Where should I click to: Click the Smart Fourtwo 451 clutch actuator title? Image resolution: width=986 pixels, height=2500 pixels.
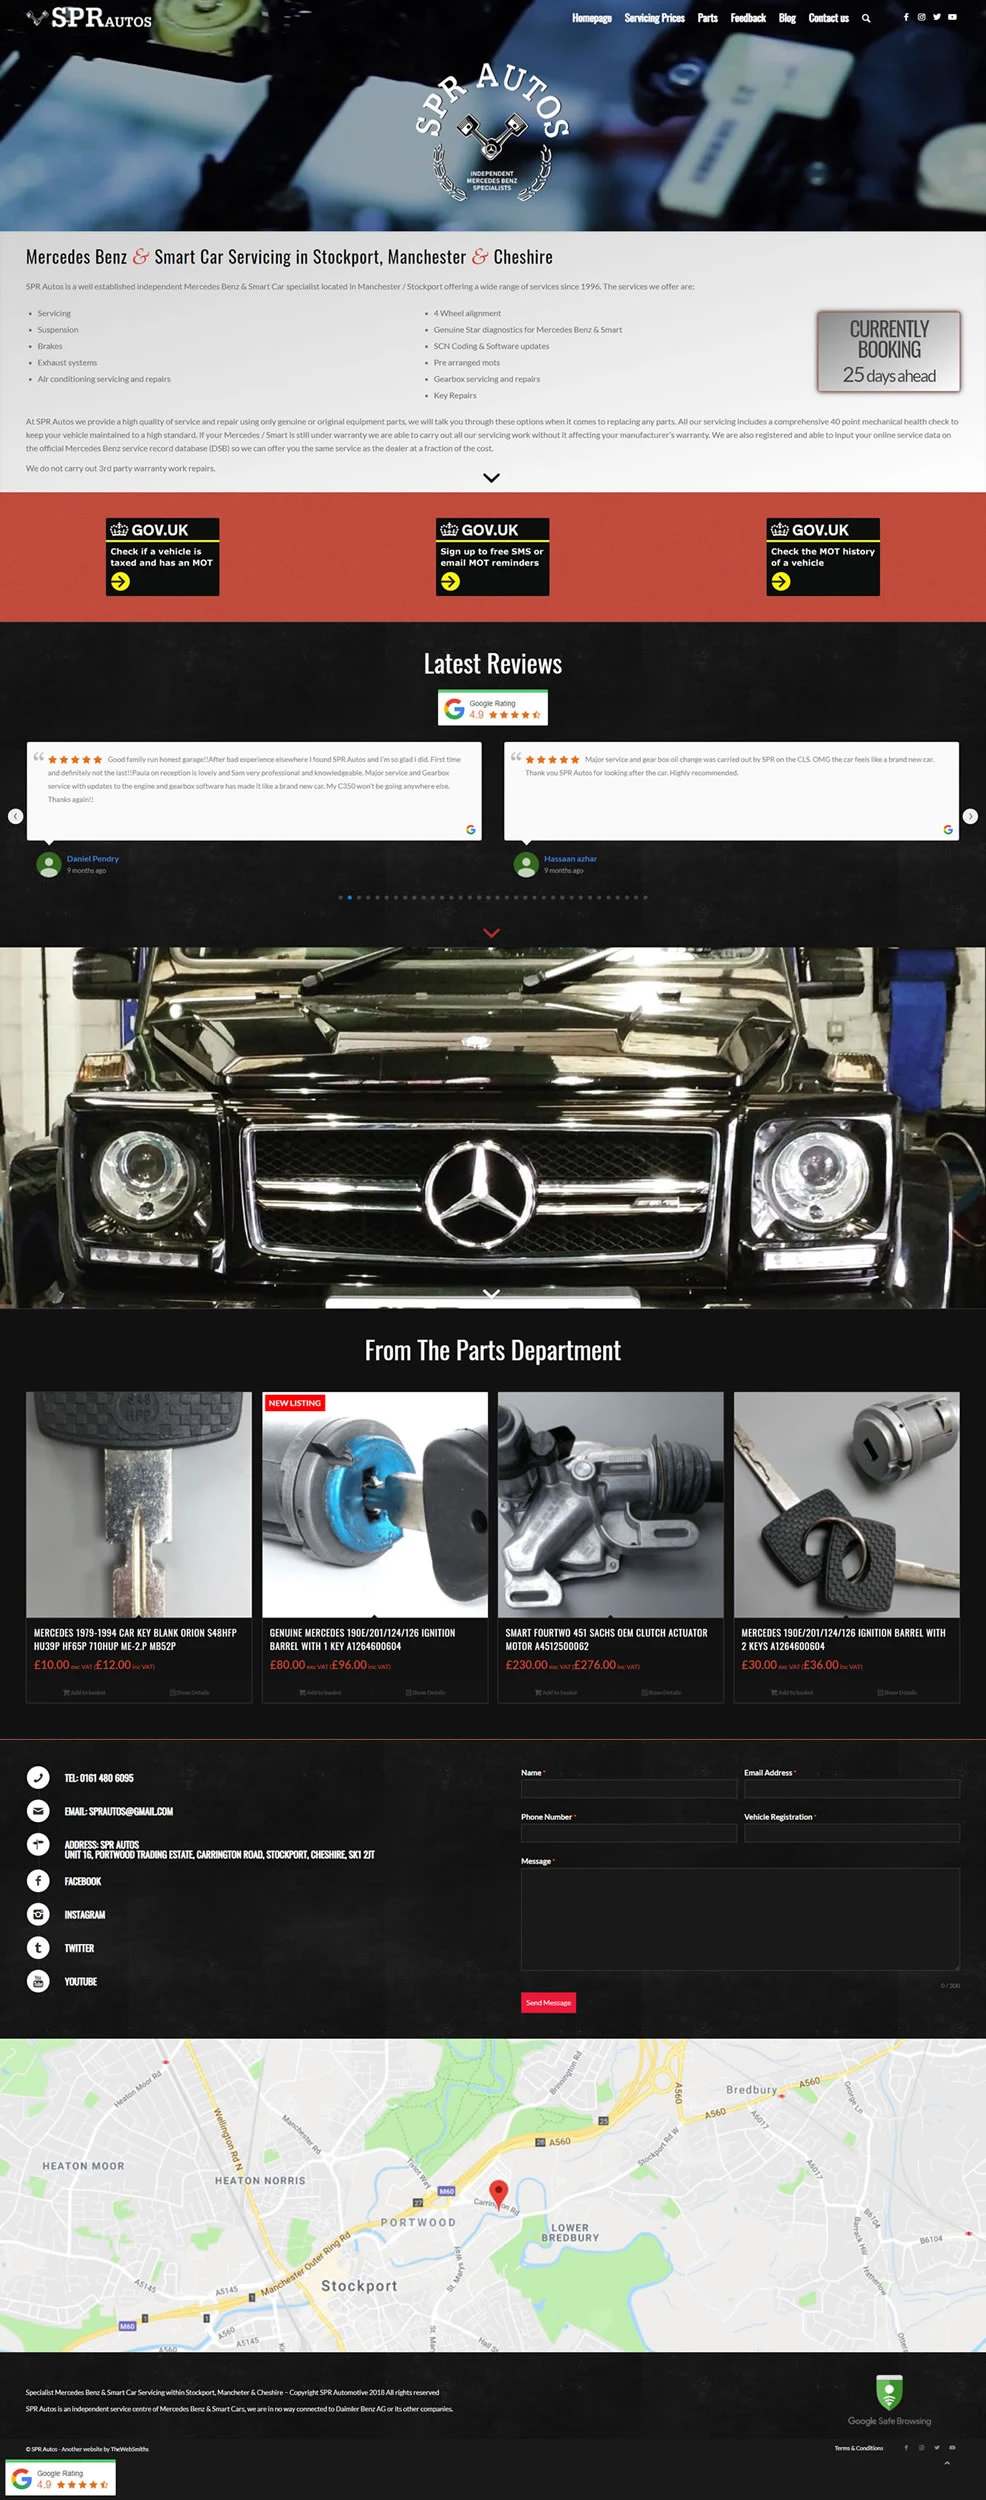point(606,1639)
